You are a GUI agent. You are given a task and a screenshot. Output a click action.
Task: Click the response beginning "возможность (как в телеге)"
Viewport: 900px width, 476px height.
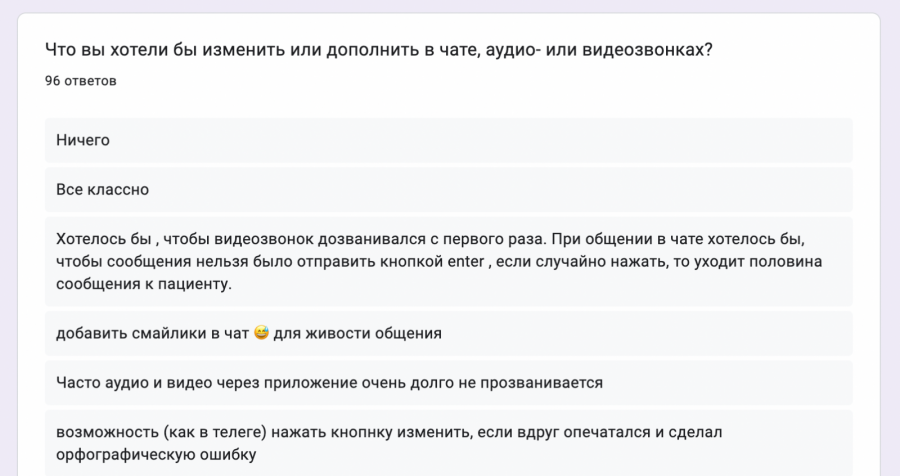pyautogui.click(x=449, y=443)
